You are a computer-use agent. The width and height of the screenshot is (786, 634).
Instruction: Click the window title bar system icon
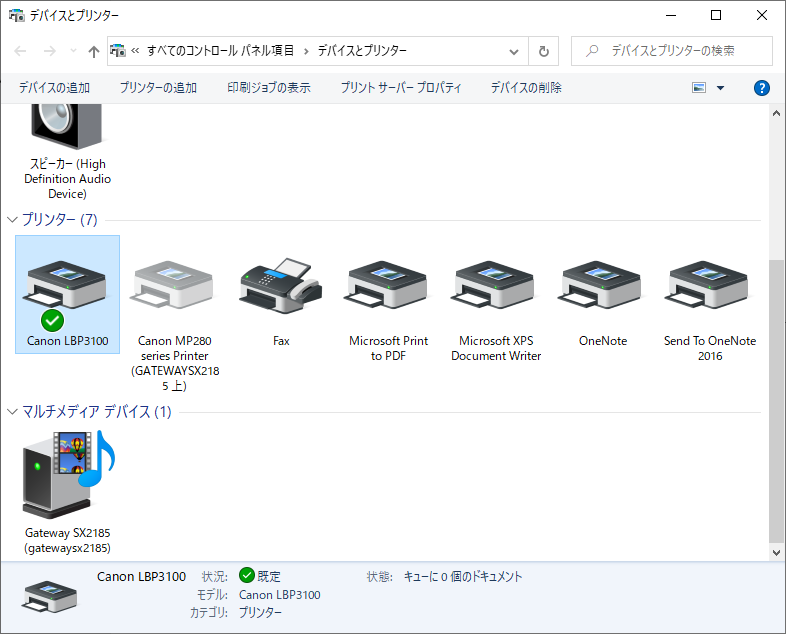coord(17,16)
